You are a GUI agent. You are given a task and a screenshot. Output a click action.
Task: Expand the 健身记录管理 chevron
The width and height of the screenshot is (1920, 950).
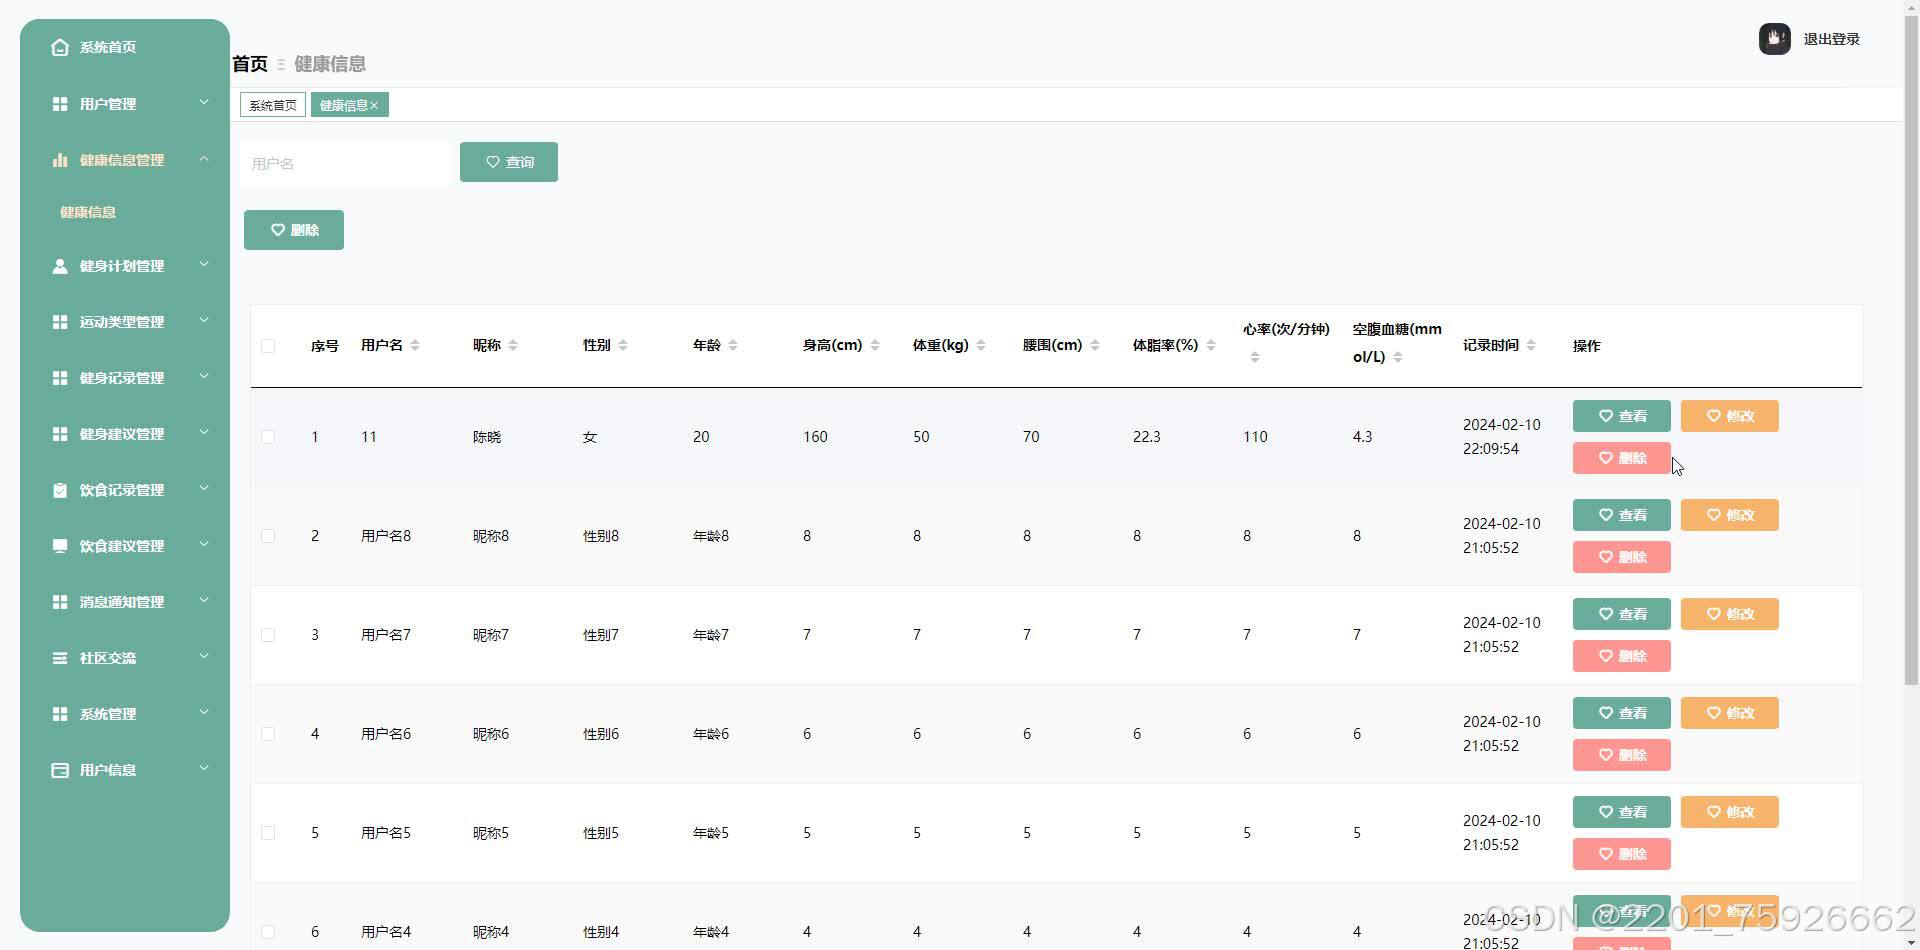pyautogui.click(x=204, y=376)
